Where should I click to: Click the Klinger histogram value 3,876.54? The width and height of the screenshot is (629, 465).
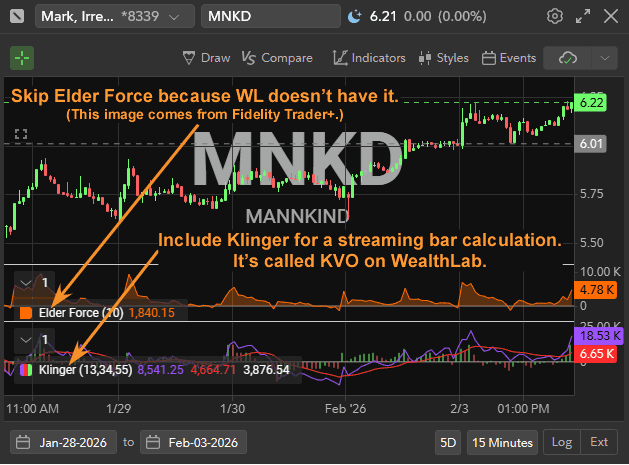coord(266,370)
